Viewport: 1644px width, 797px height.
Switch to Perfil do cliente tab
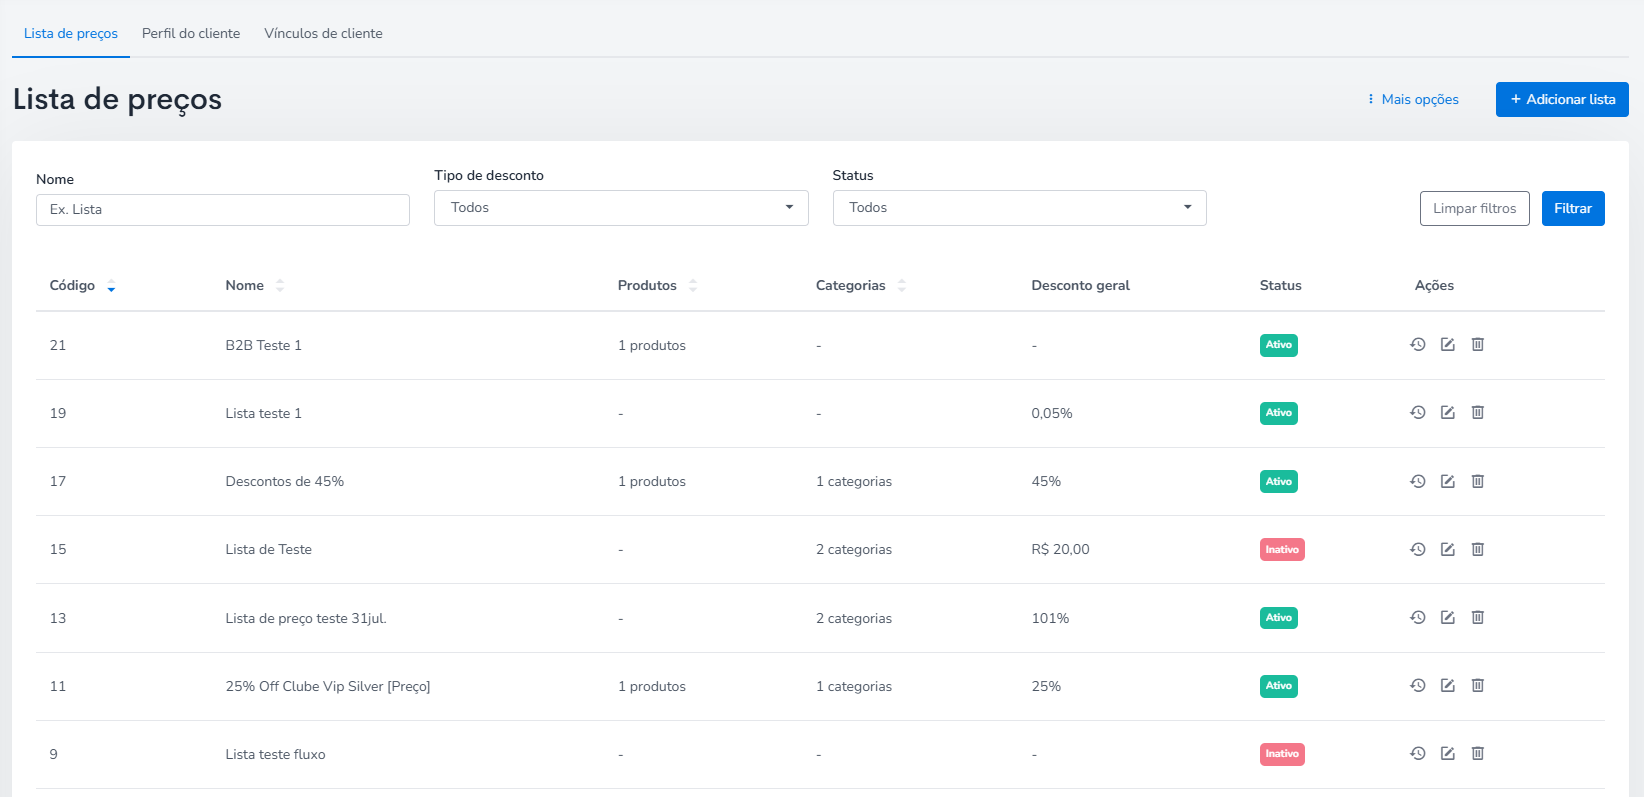pyautogui.click(x=191, y=33)
